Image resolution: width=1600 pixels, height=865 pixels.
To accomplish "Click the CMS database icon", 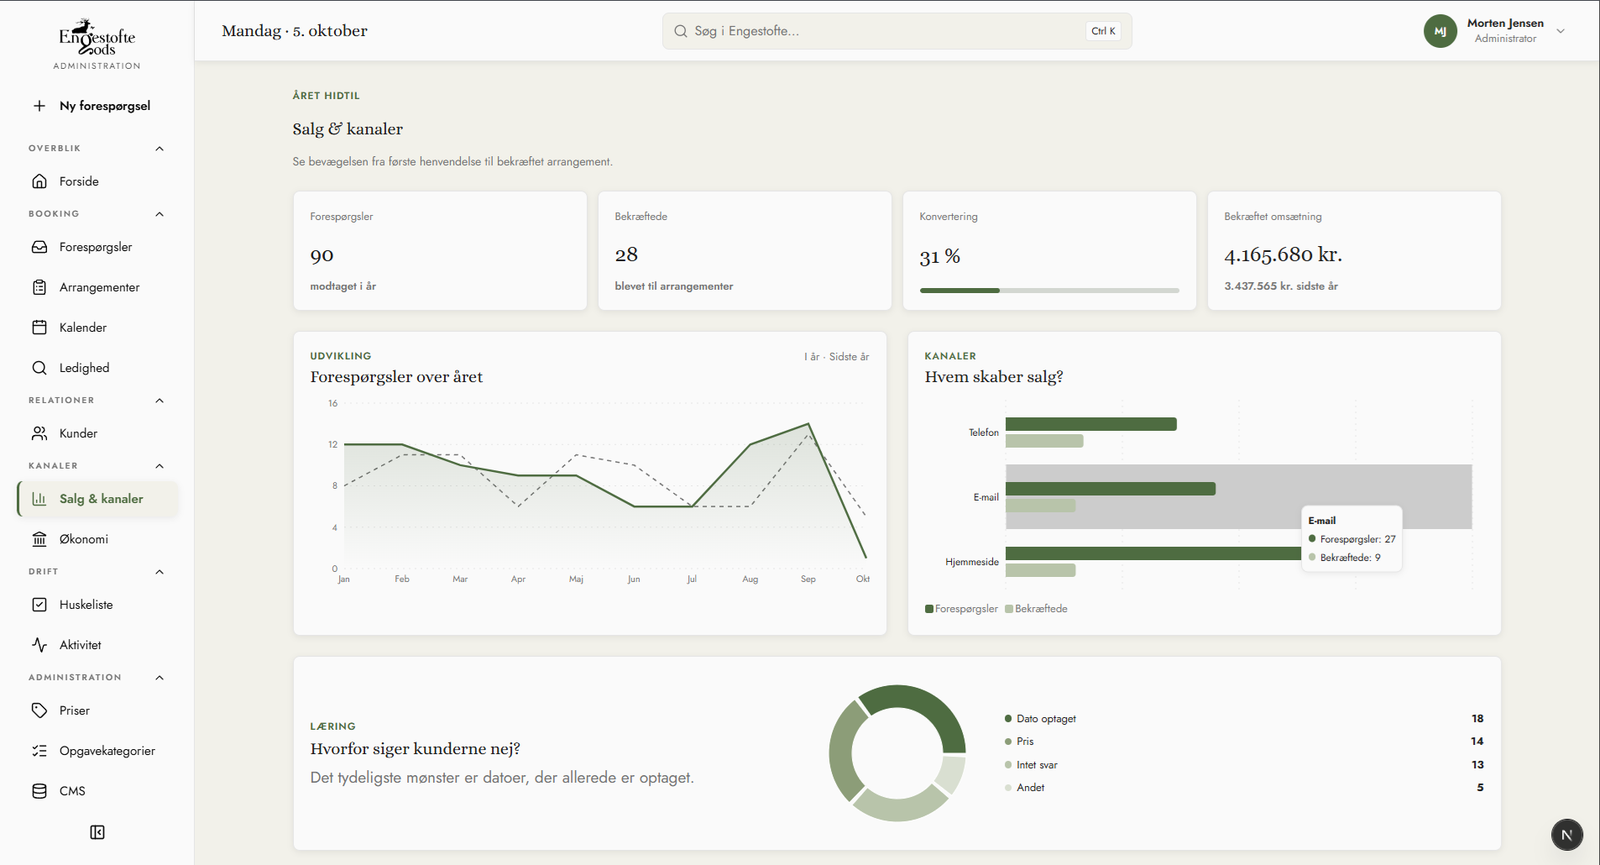I will click(x=39, y=791).
